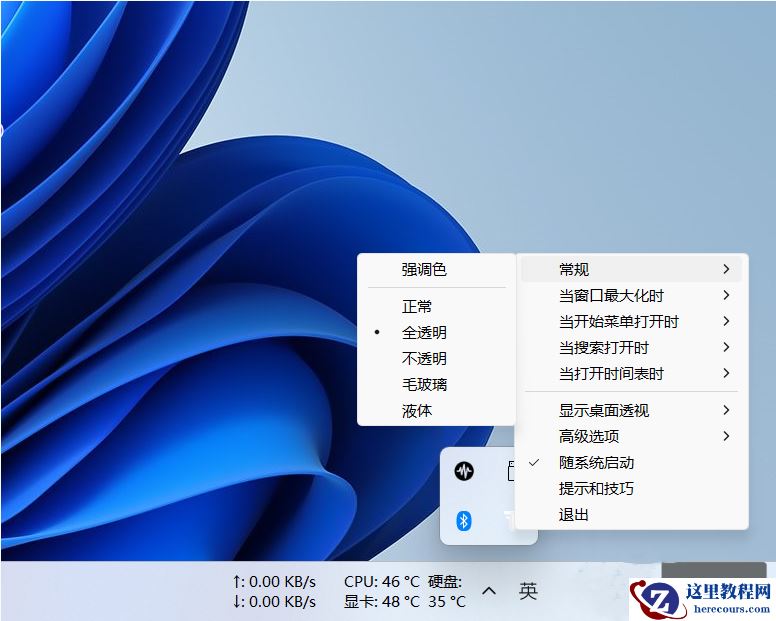Open 提示和技巧 tips and tricks

(631, 489)
